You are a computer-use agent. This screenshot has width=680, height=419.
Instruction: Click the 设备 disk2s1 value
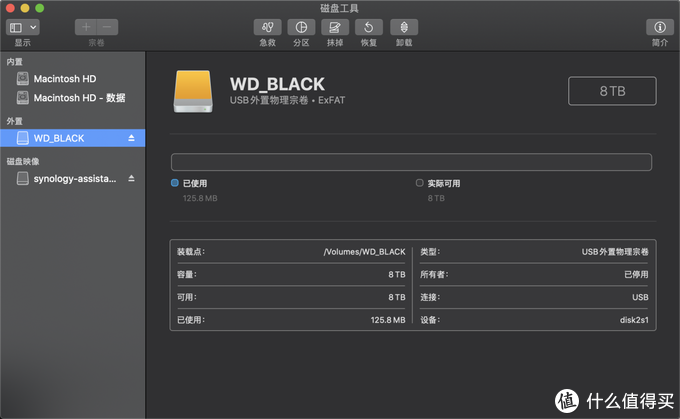point(634,320)
